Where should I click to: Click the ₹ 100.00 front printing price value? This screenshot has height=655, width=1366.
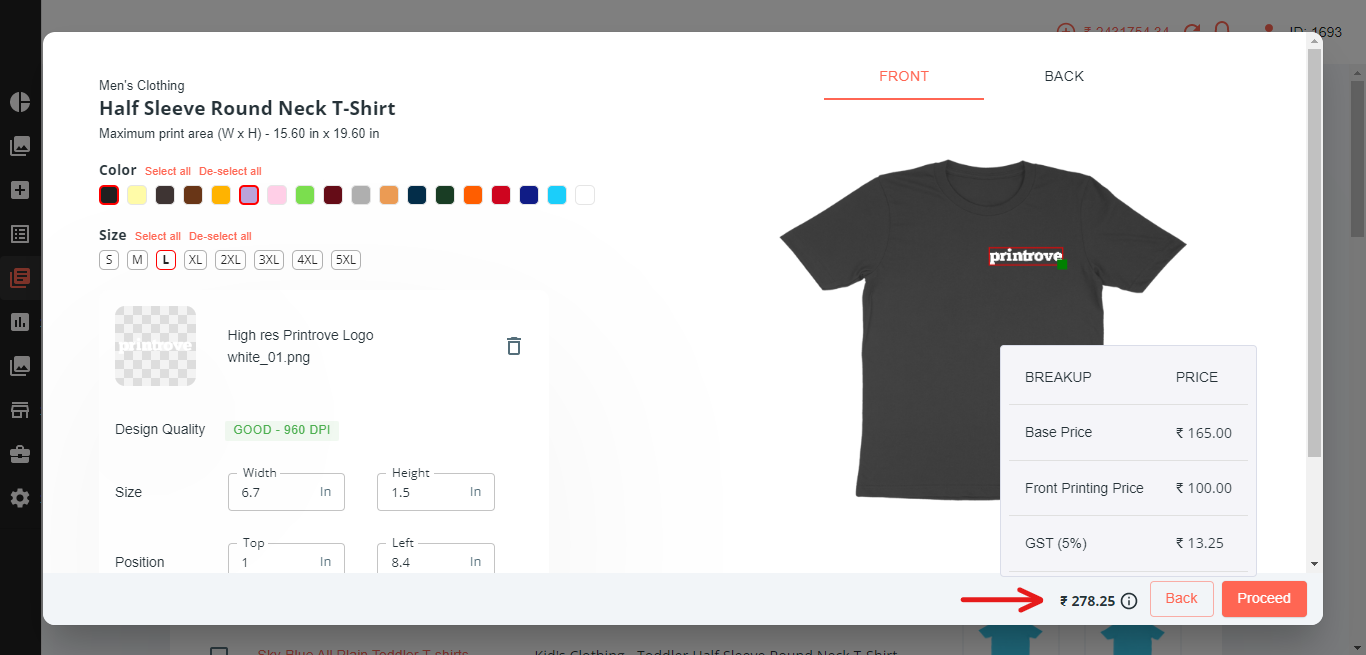pos(1204,489)
